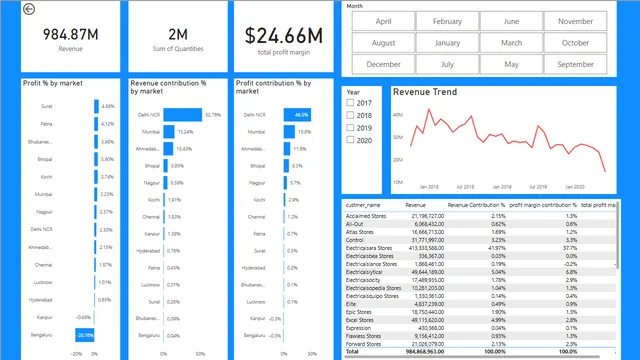Image resolution: width=640 pixels, height=360 pixels.
Task: Select August in Month slicer
Action: [x=383, y=43]
